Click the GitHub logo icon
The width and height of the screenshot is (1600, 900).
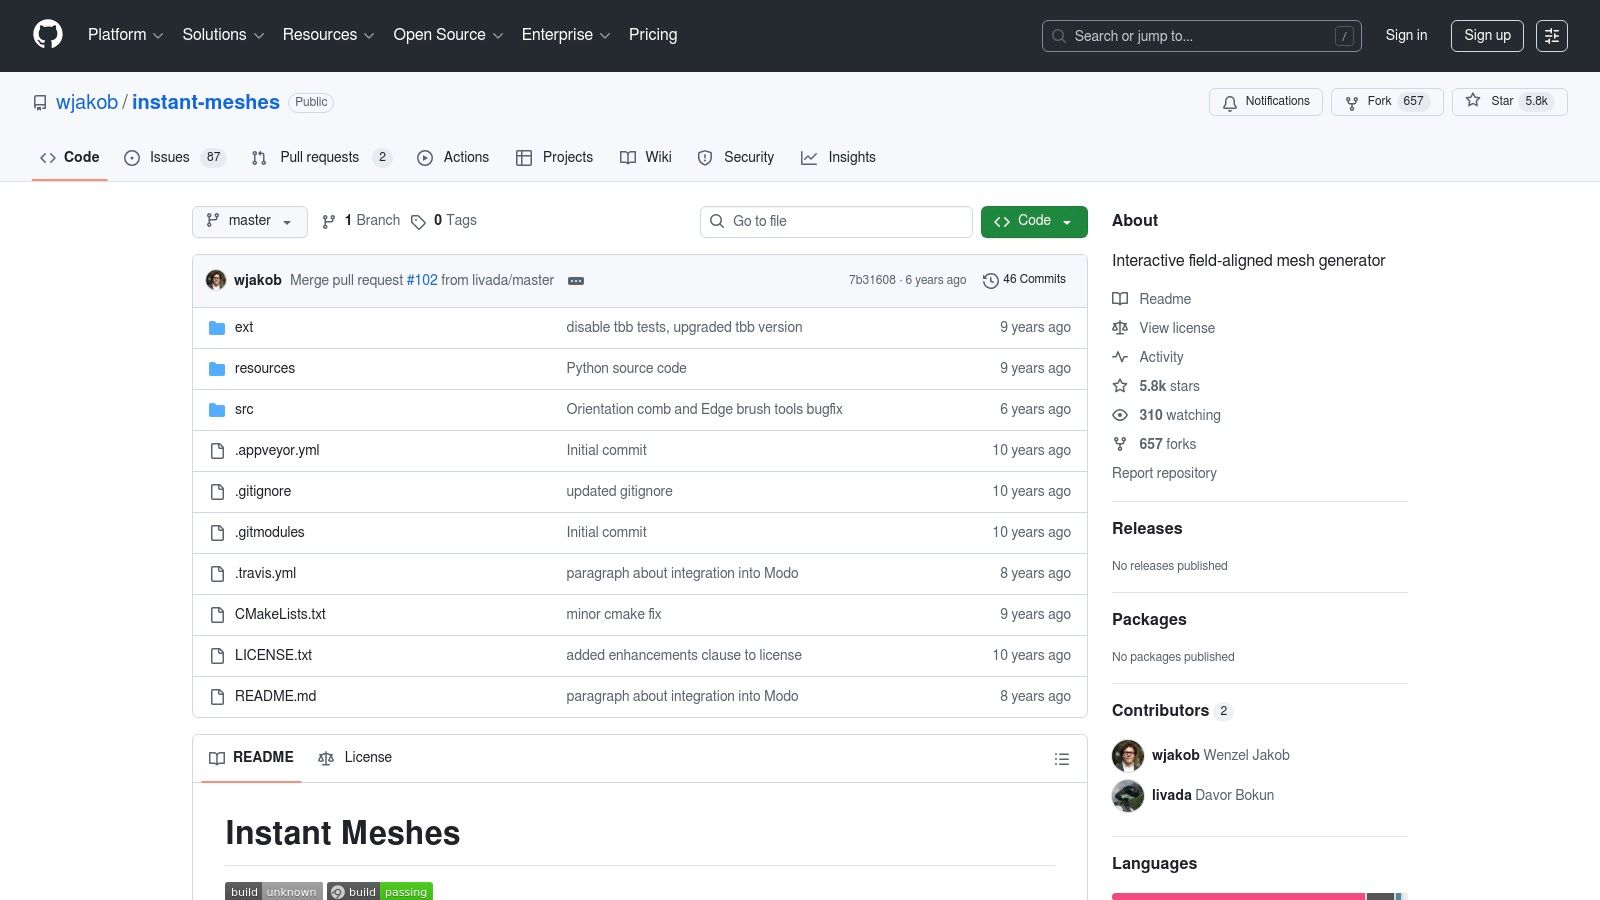48,35
